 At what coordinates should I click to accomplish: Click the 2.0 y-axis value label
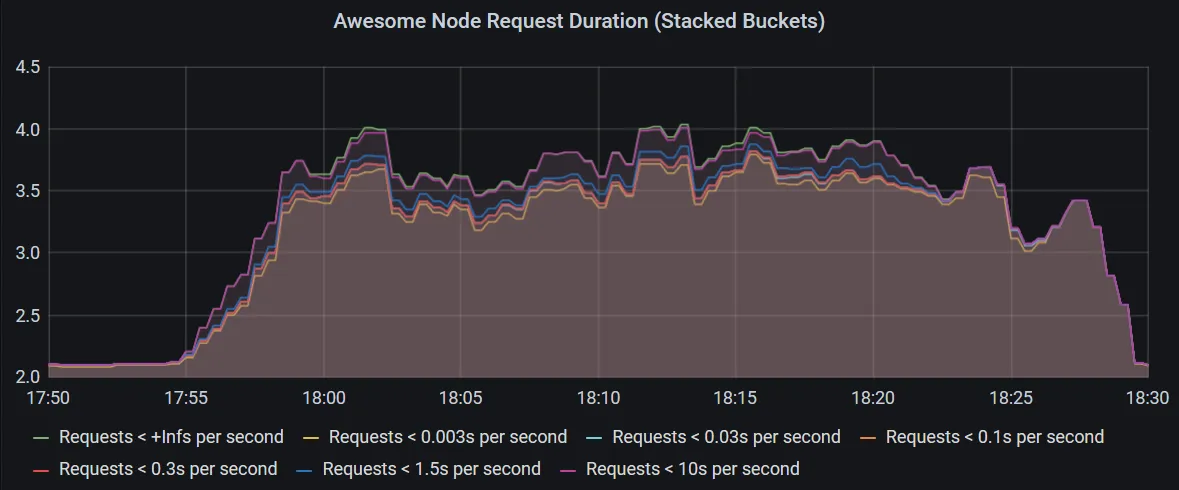coord(28,376)
